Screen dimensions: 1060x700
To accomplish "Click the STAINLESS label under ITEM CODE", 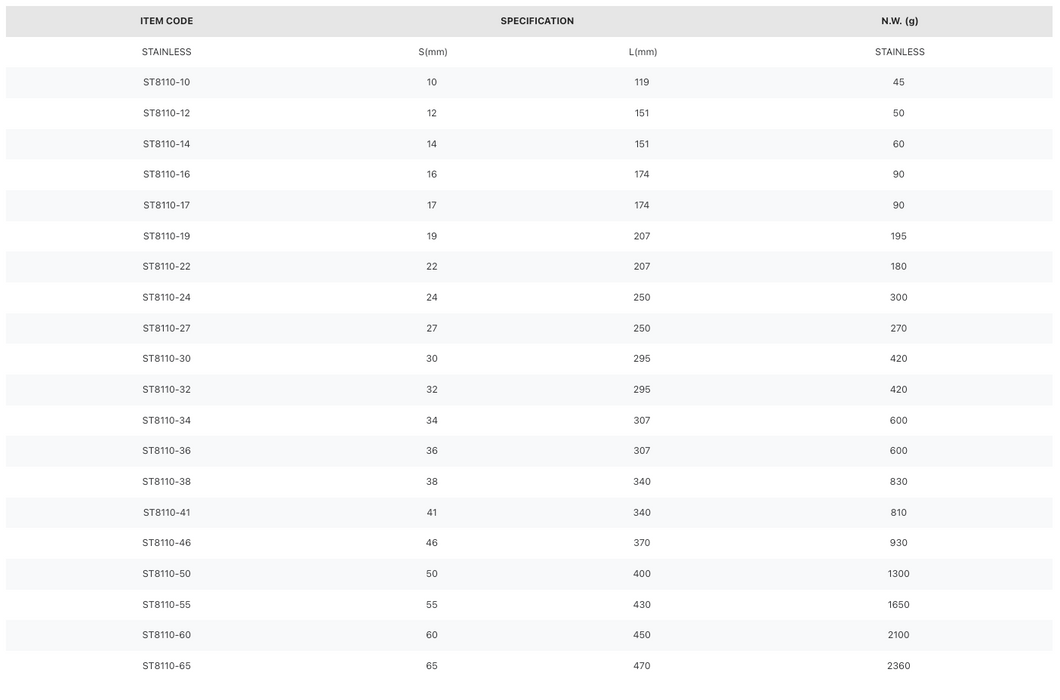I will [166, 52].
